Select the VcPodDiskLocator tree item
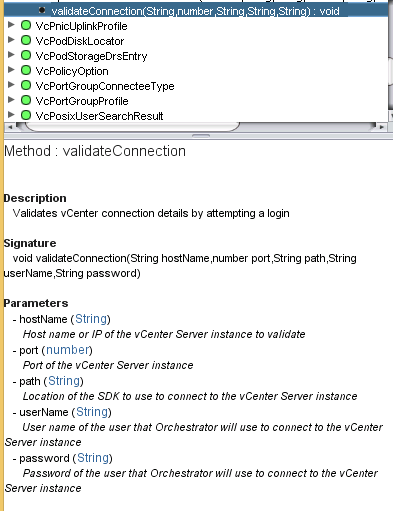Screen dimensions: 396x511 [x=80, y=41]
